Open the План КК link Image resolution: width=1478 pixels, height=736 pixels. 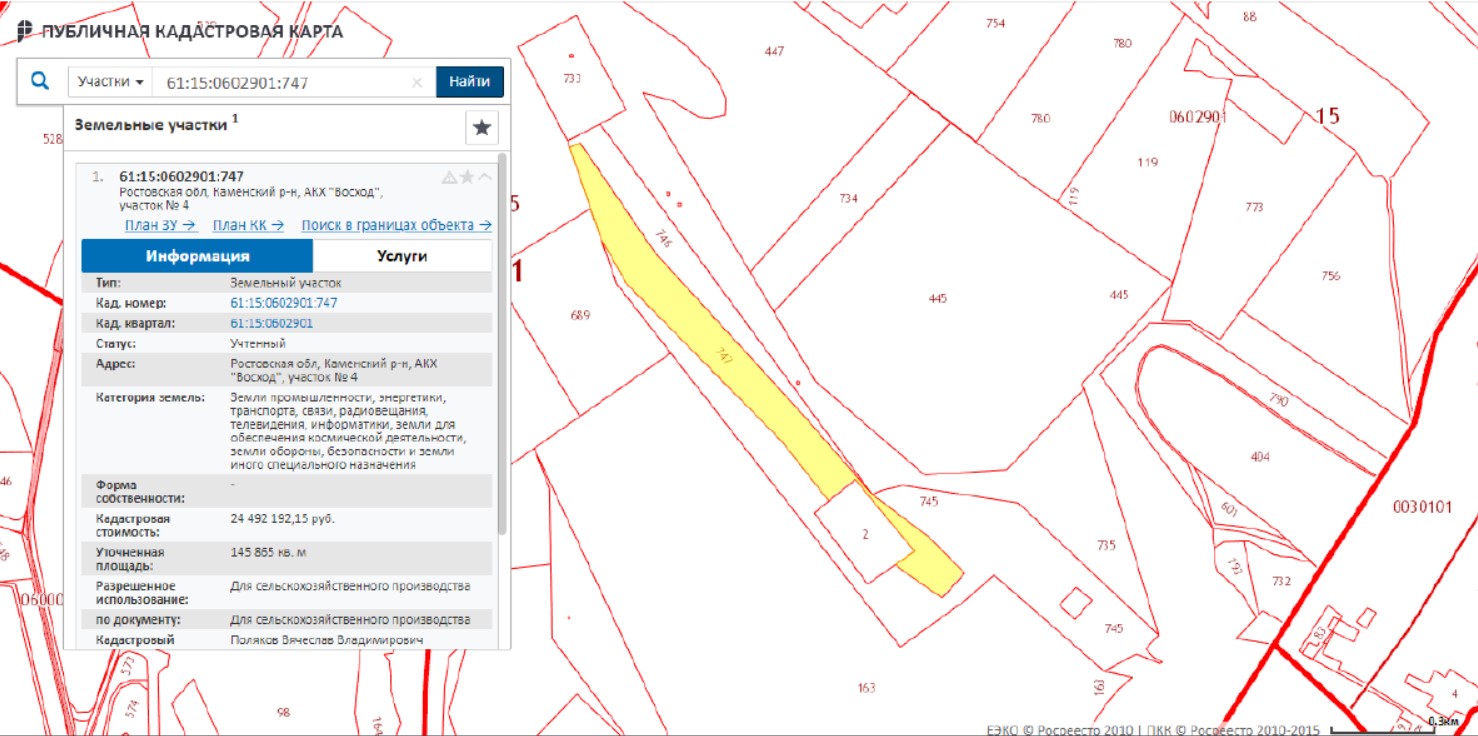tap(248, 225)
